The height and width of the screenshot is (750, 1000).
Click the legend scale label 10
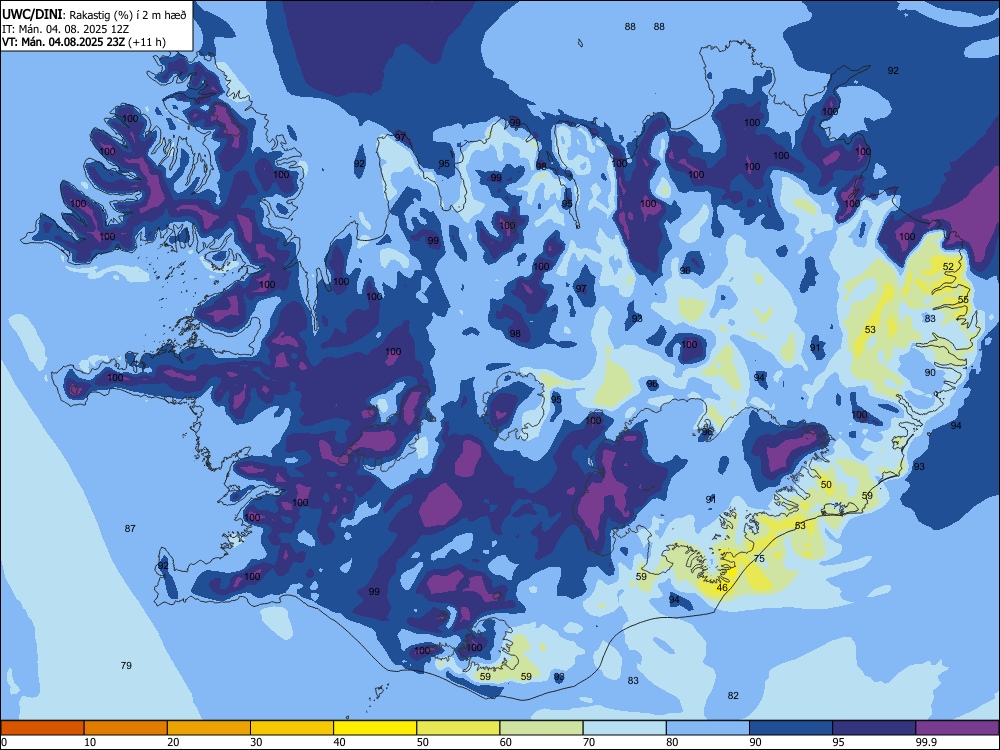pyautogui.click(x=90, y=742)
